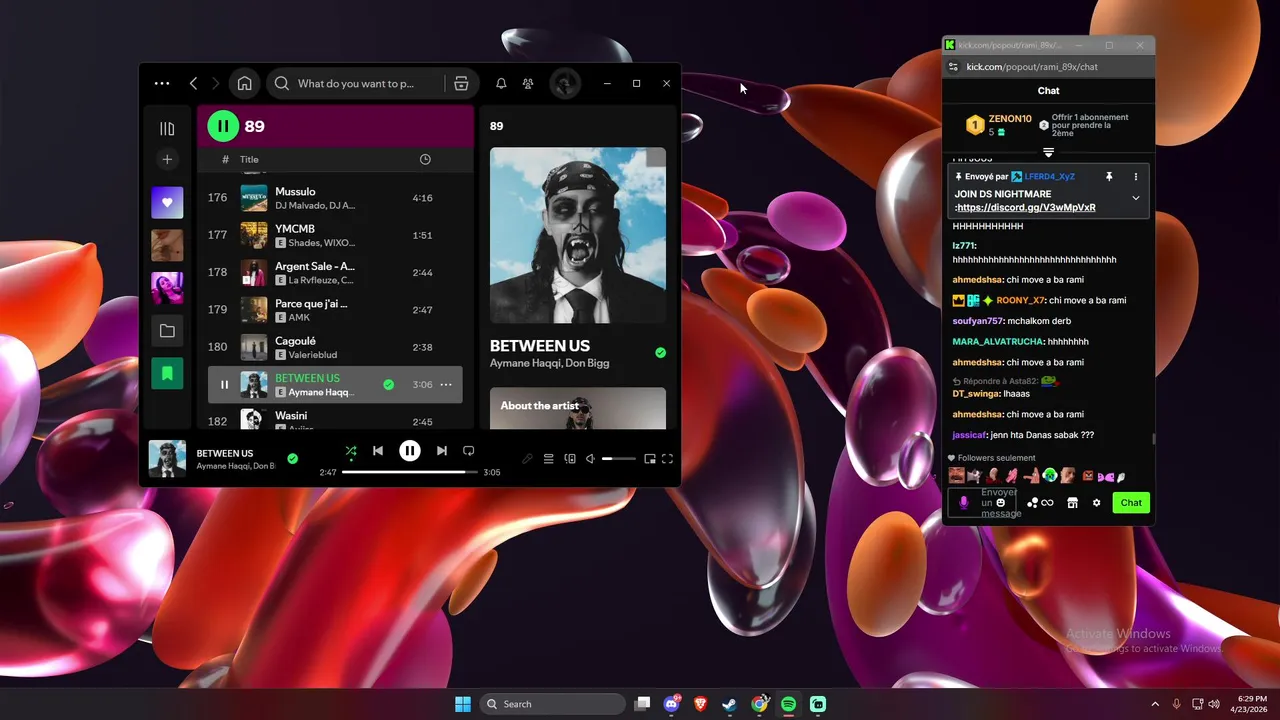This screenshot has height=720, width=1280.
Task: Go to the previous track
Action: (x=378, y=451)
